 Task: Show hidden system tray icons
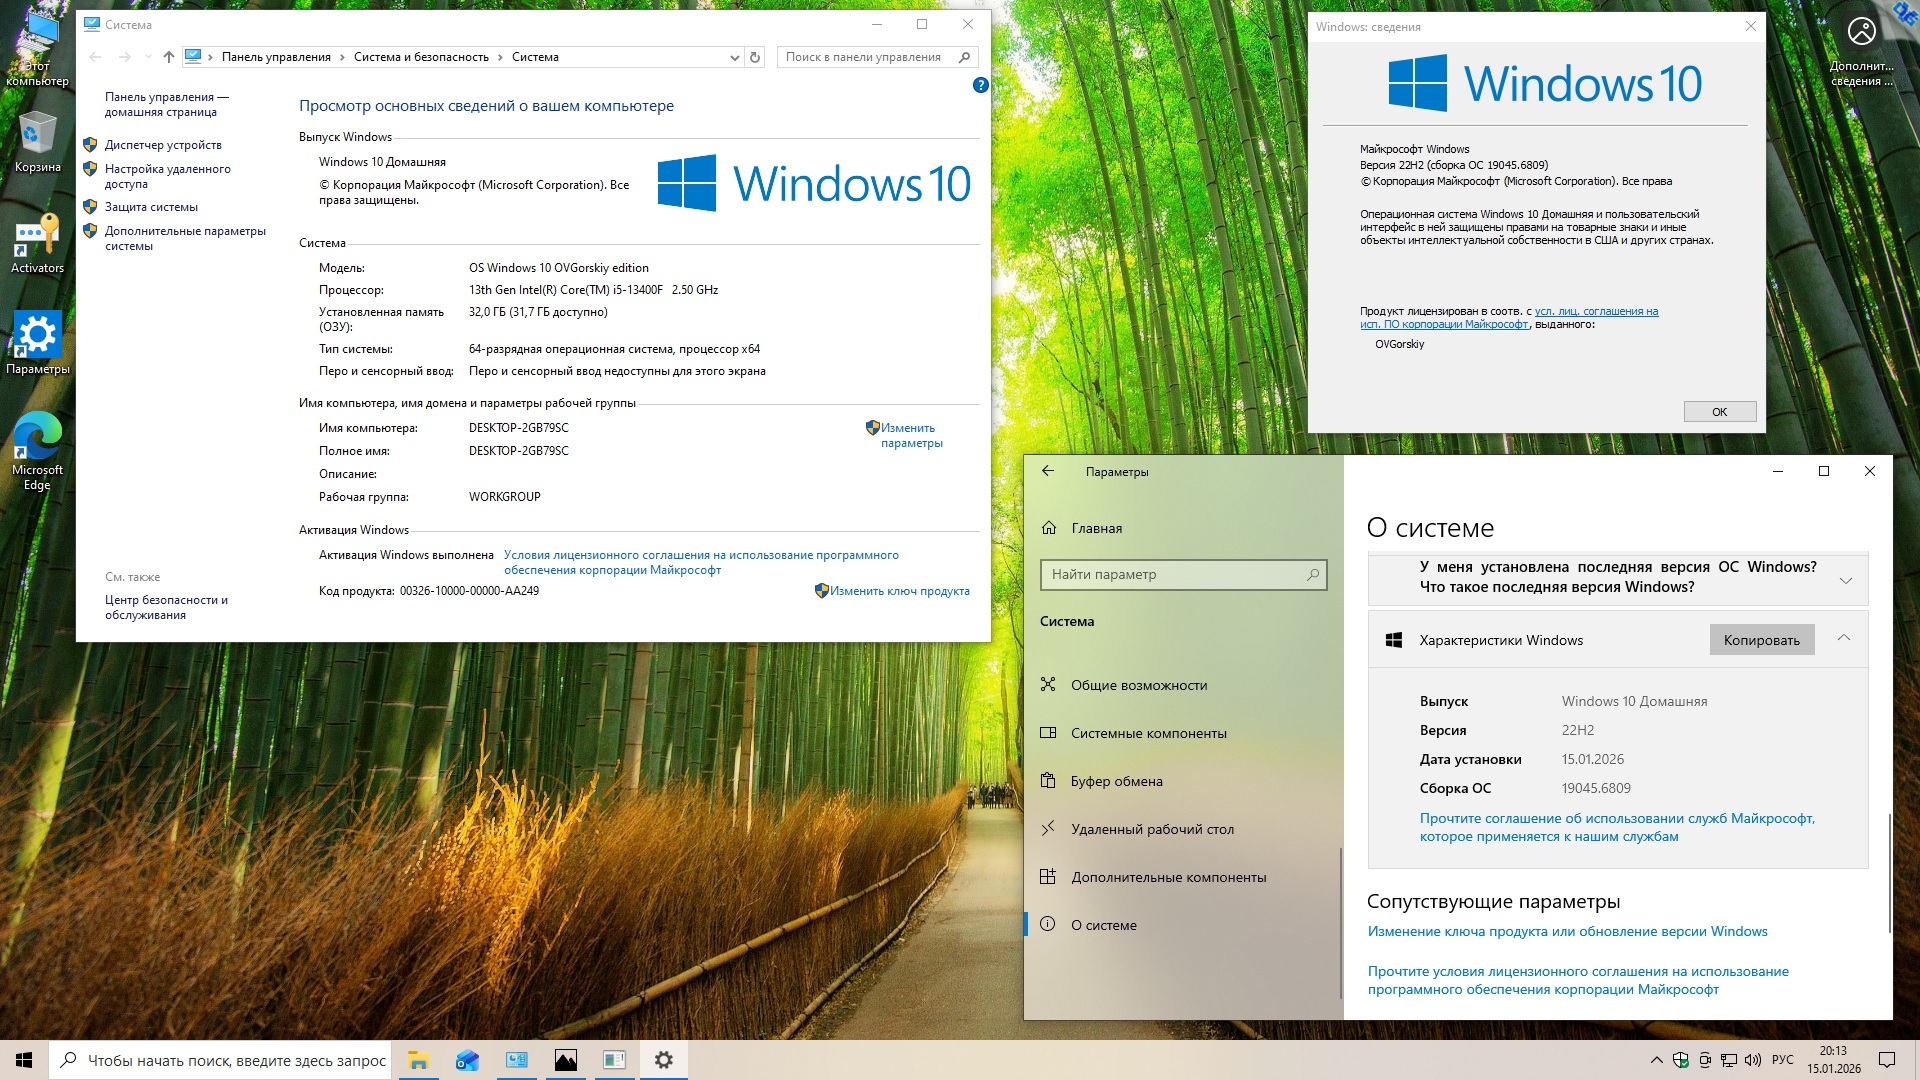click(x=1656, y=1060)
